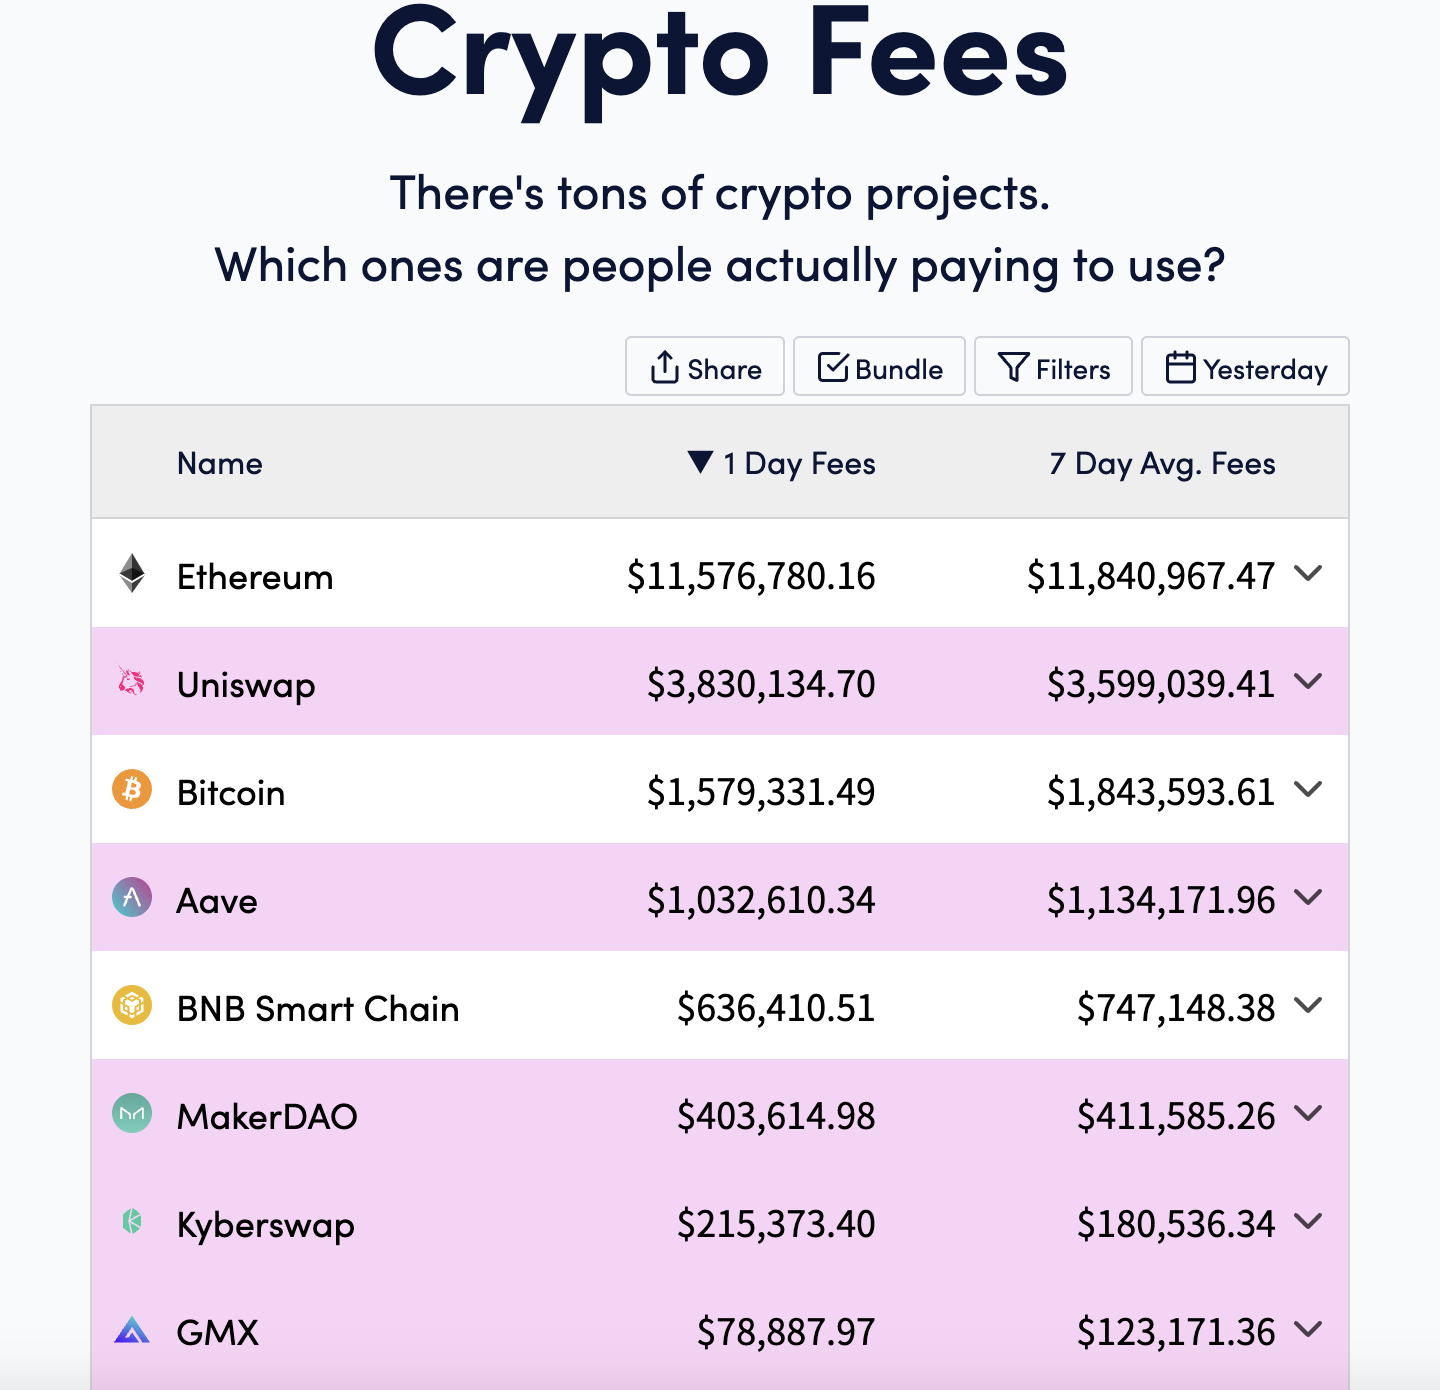
Task: Expand the Ethereum row details chevron
Action: click(x=1308, y=573)
